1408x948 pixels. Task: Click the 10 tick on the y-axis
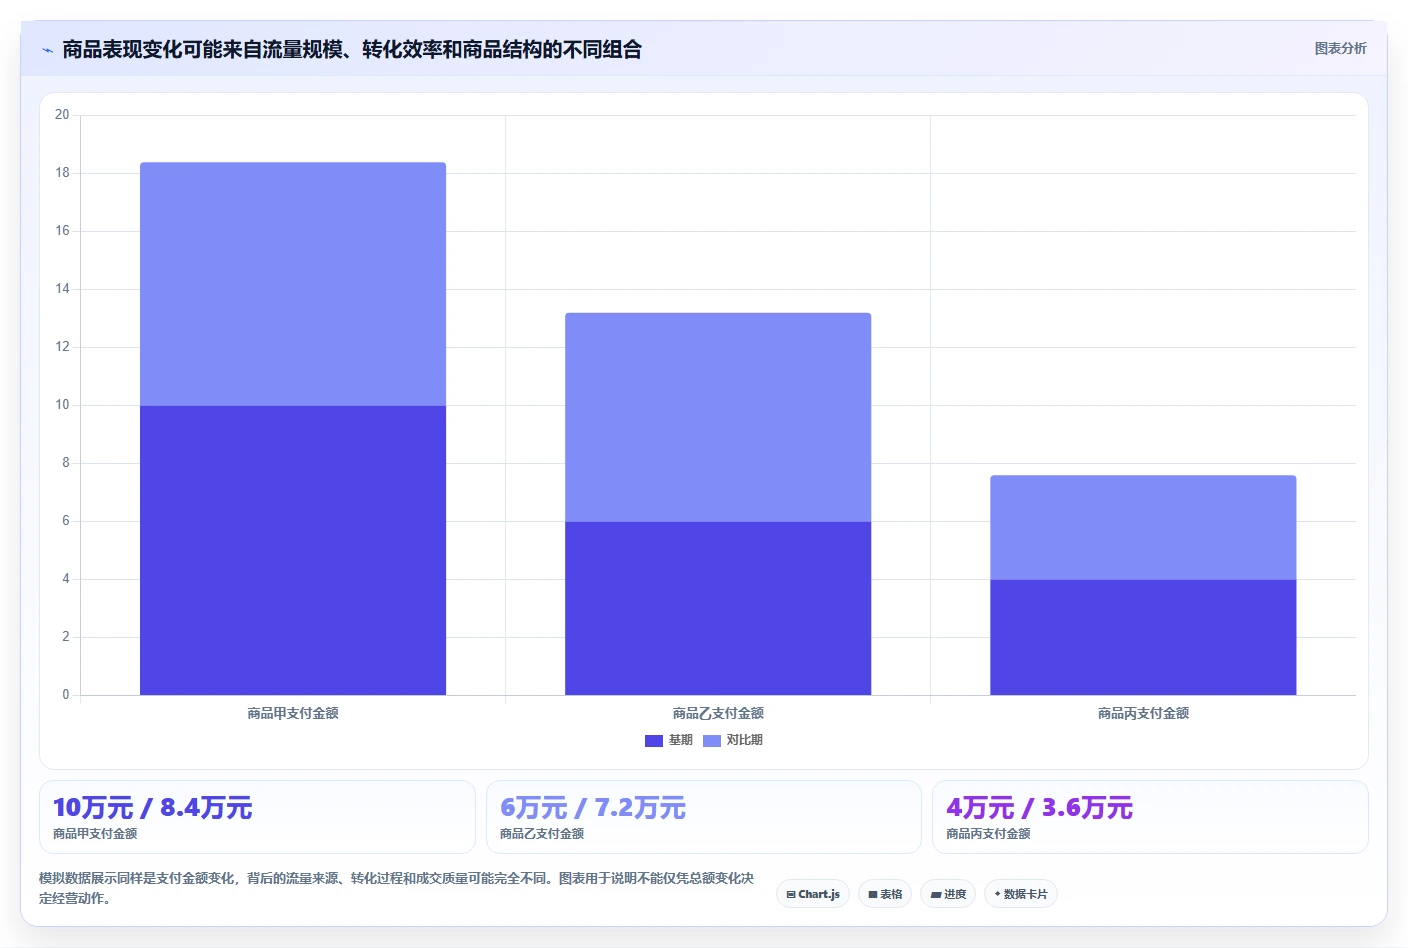pyautogui.click(x=62, y=405)
